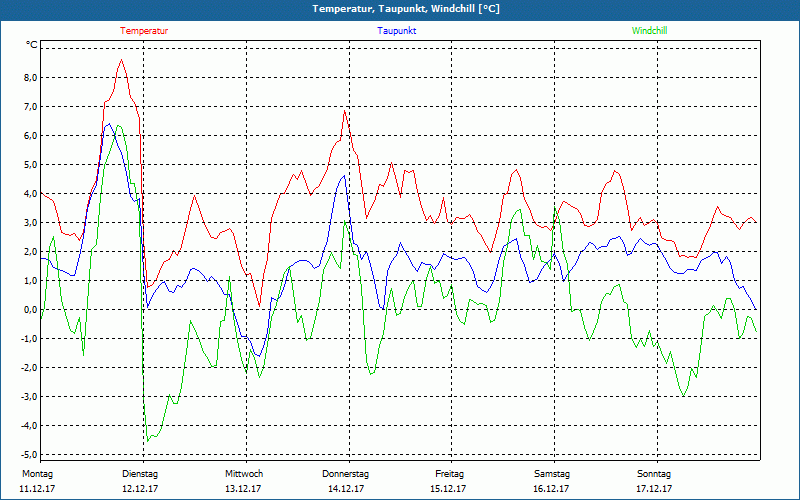The width and height of the screenshot is (800, 500).
Task: Click the Mittwoch day label
Action: point(244,474)
